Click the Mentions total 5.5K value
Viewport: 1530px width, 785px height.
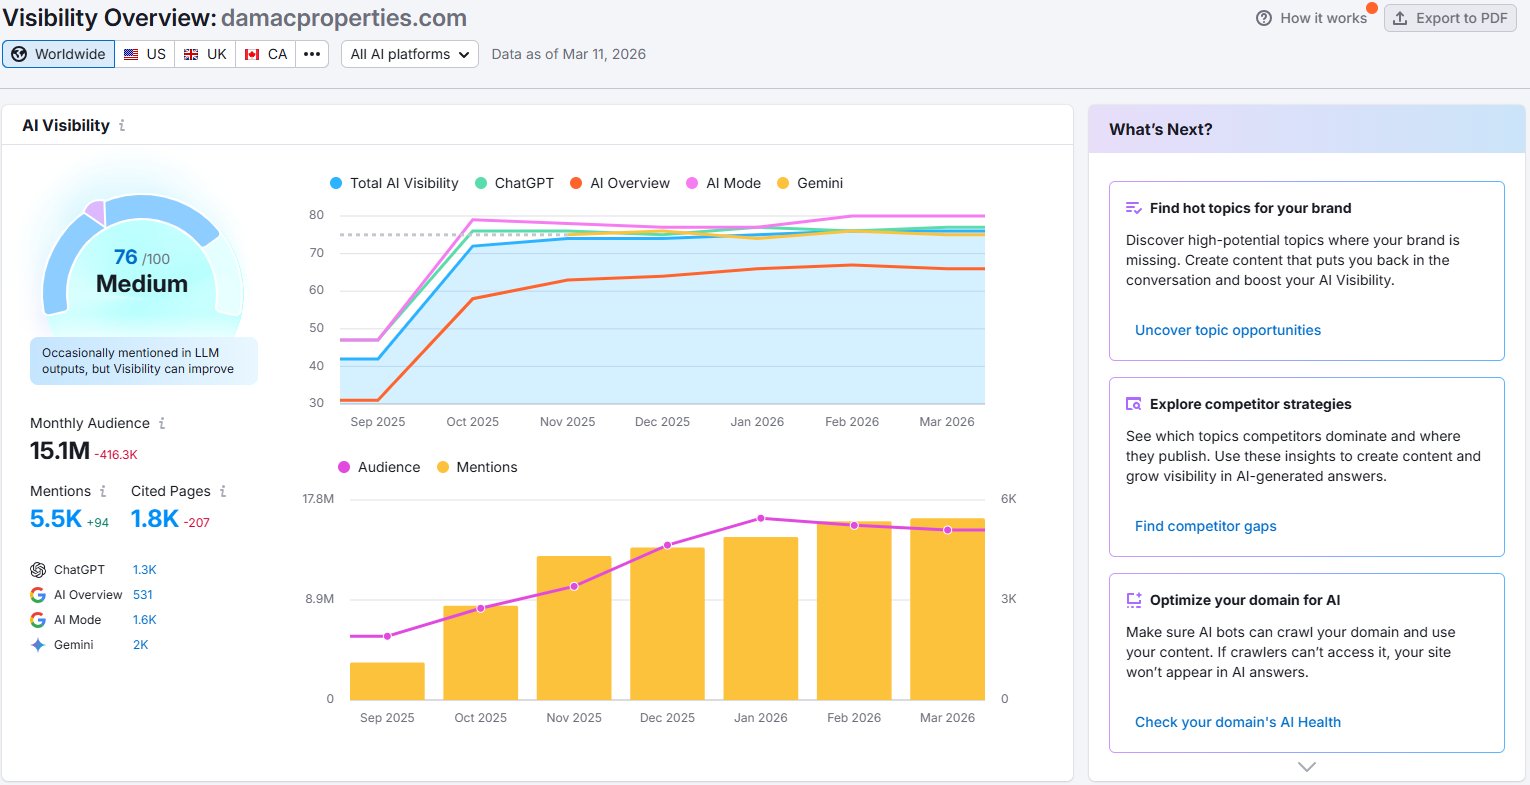pos(56,519)
